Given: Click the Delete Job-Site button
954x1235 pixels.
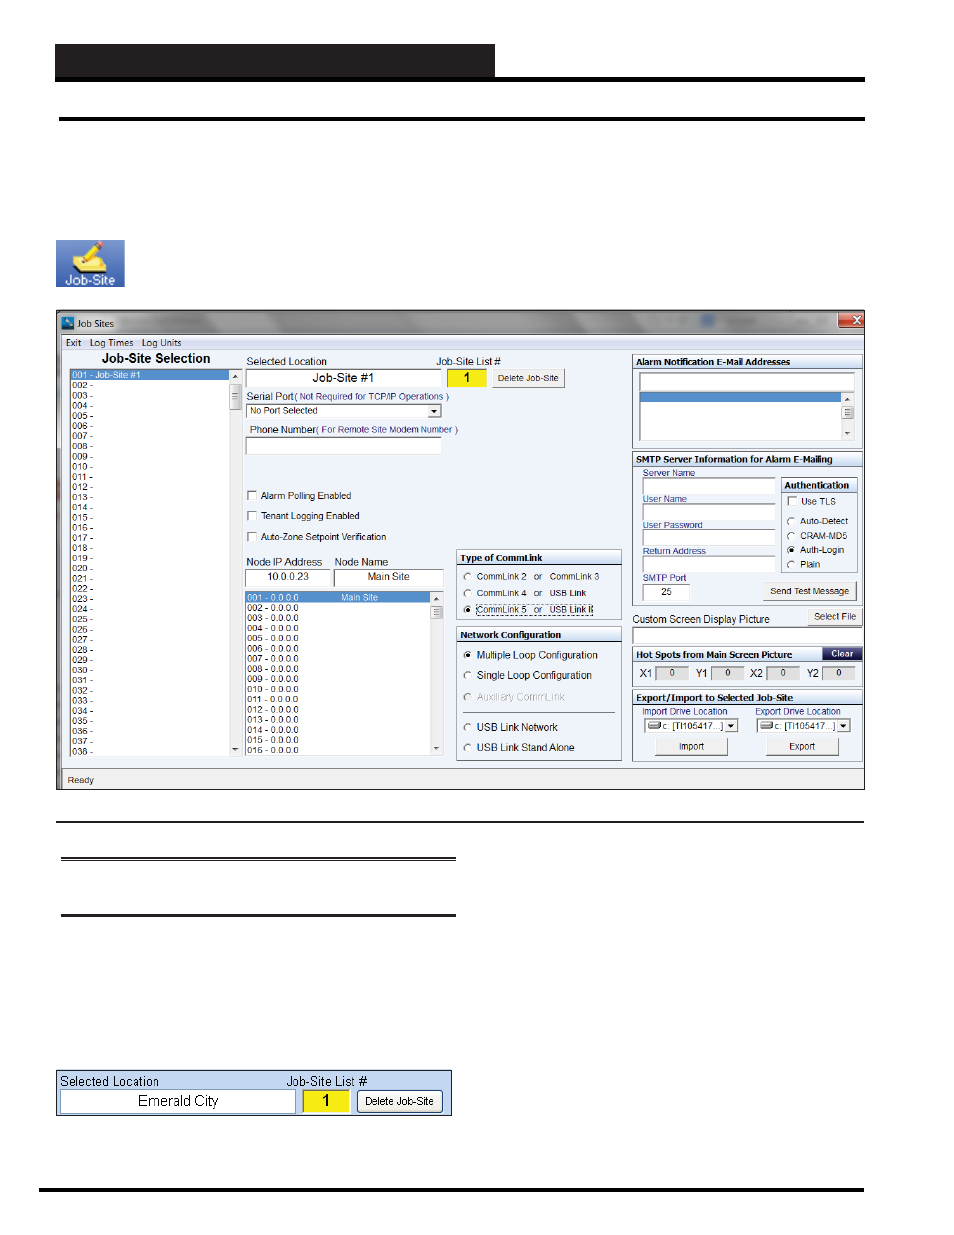Looking at the screenshot, I should coord(528,377).
